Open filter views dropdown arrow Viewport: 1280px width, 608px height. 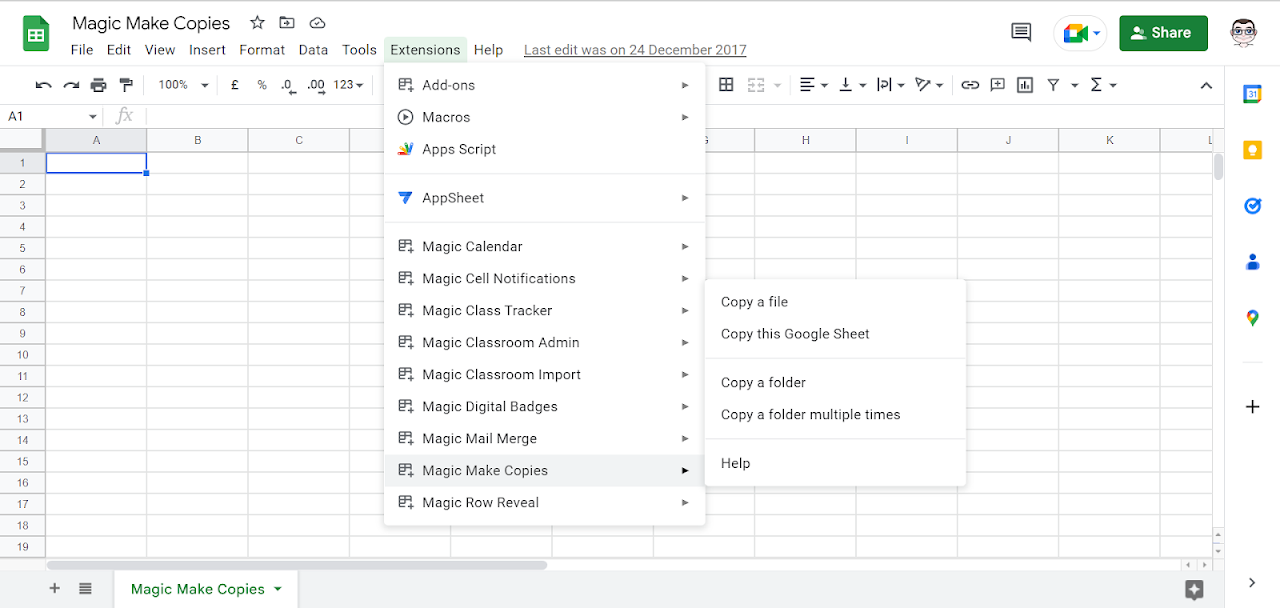[1075, 85]
